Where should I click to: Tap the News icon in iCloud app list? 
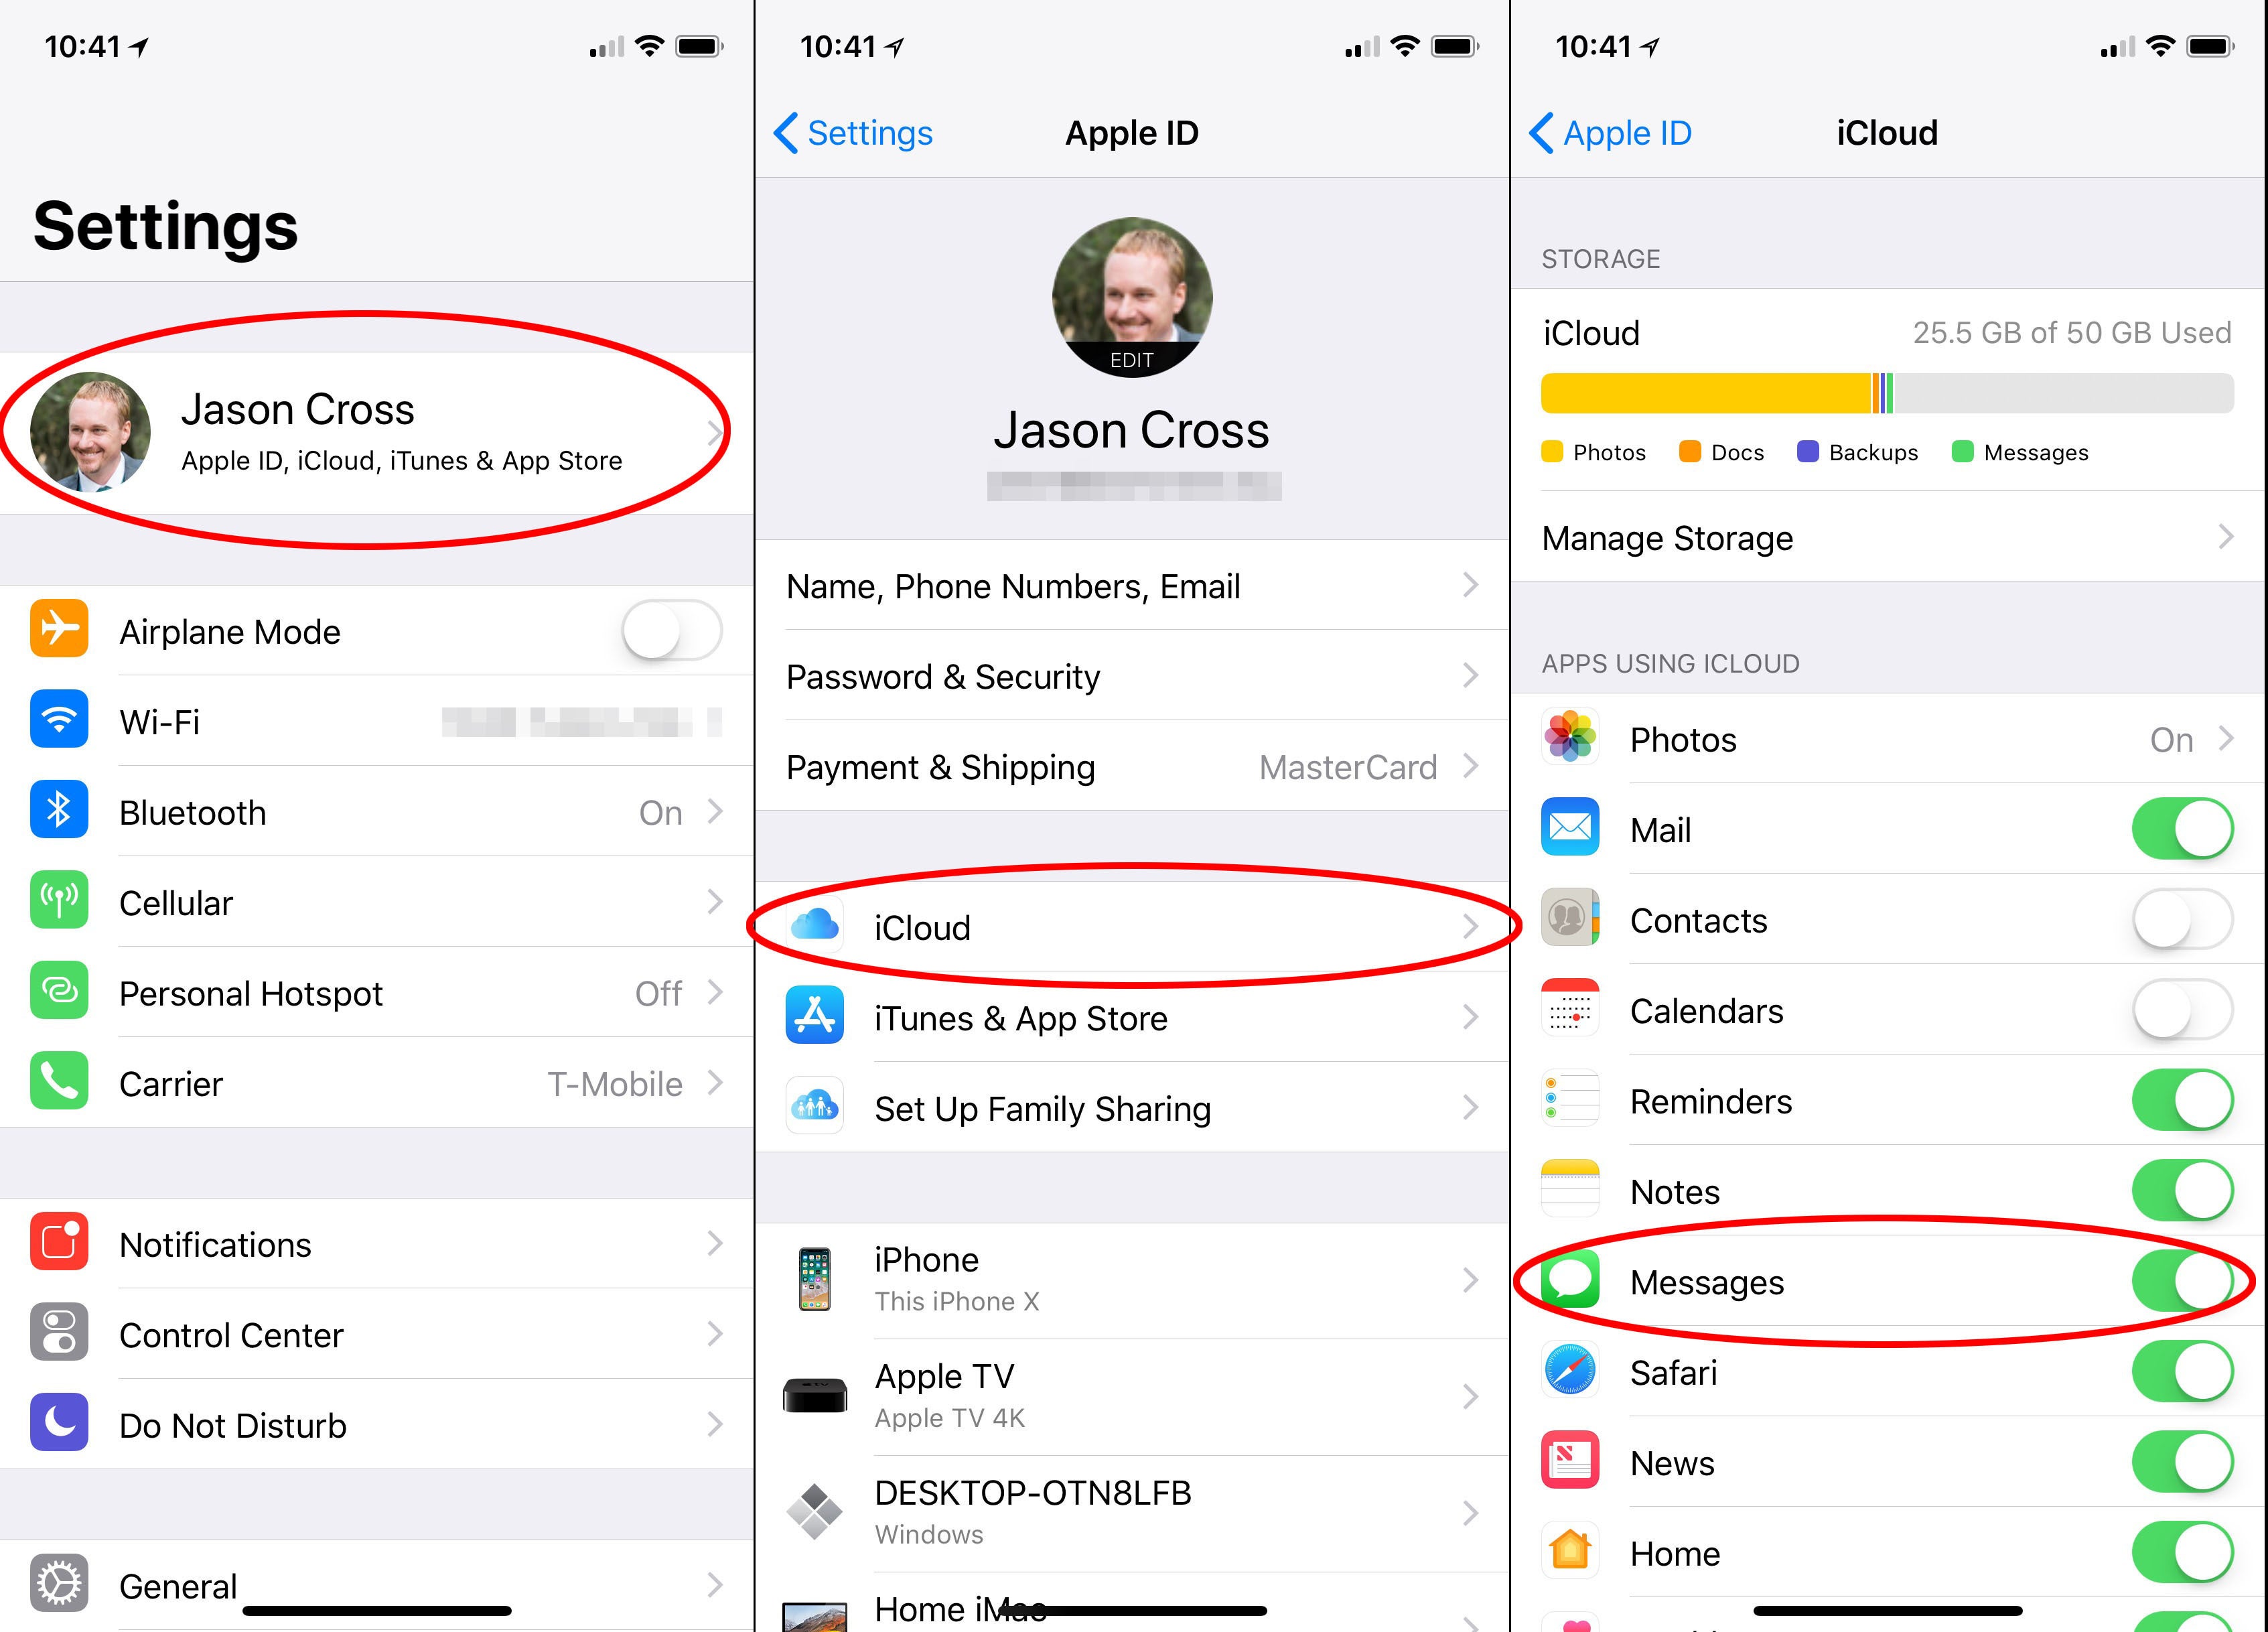point(1569,1445)
